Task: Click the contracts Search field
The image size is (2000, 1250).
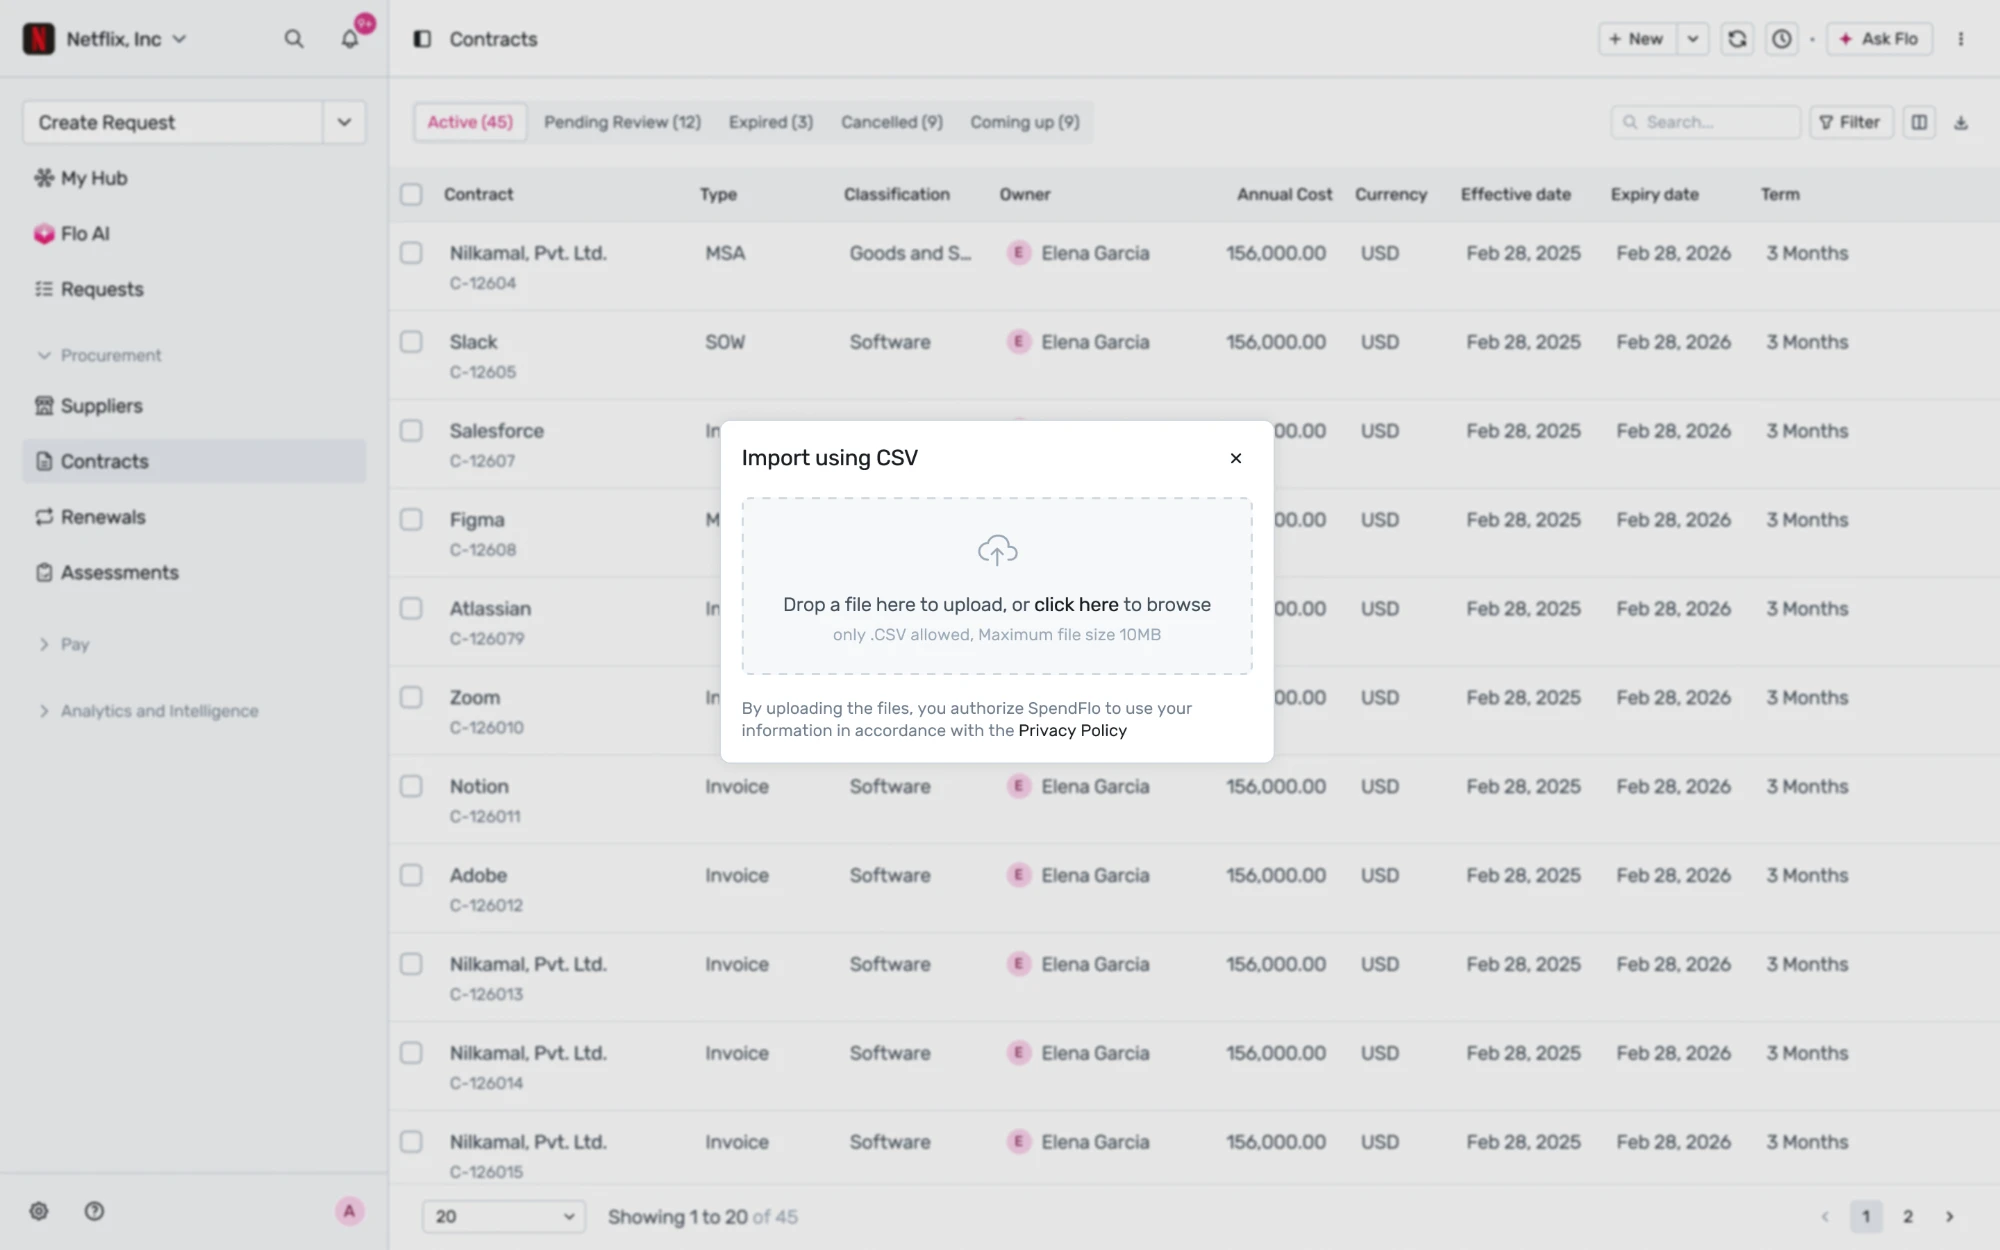Action: [1705, 122]
